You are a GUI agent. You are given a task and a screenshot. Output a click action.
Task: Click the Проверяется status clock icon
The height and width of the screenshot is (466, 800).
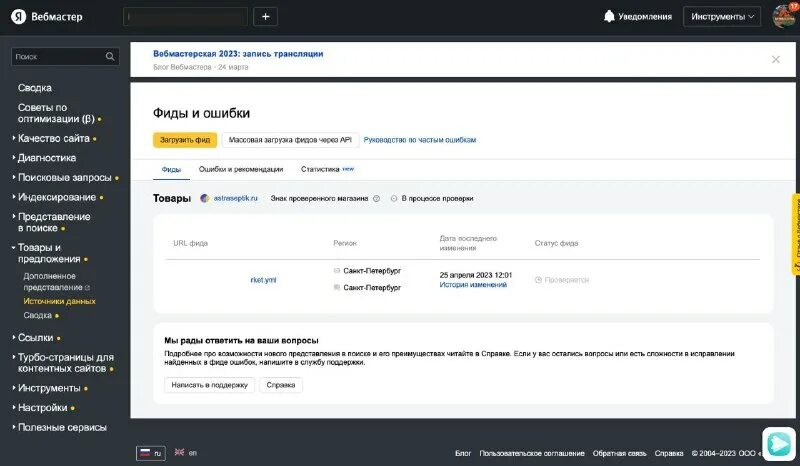click(x=538, y=280)
